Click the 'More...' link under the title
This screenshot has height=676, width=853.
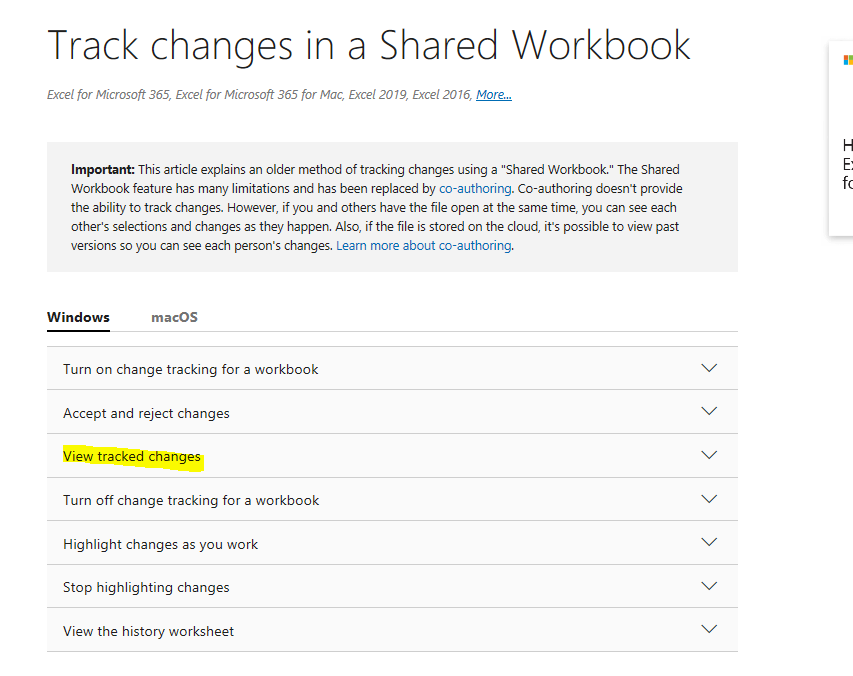point(493,95)
